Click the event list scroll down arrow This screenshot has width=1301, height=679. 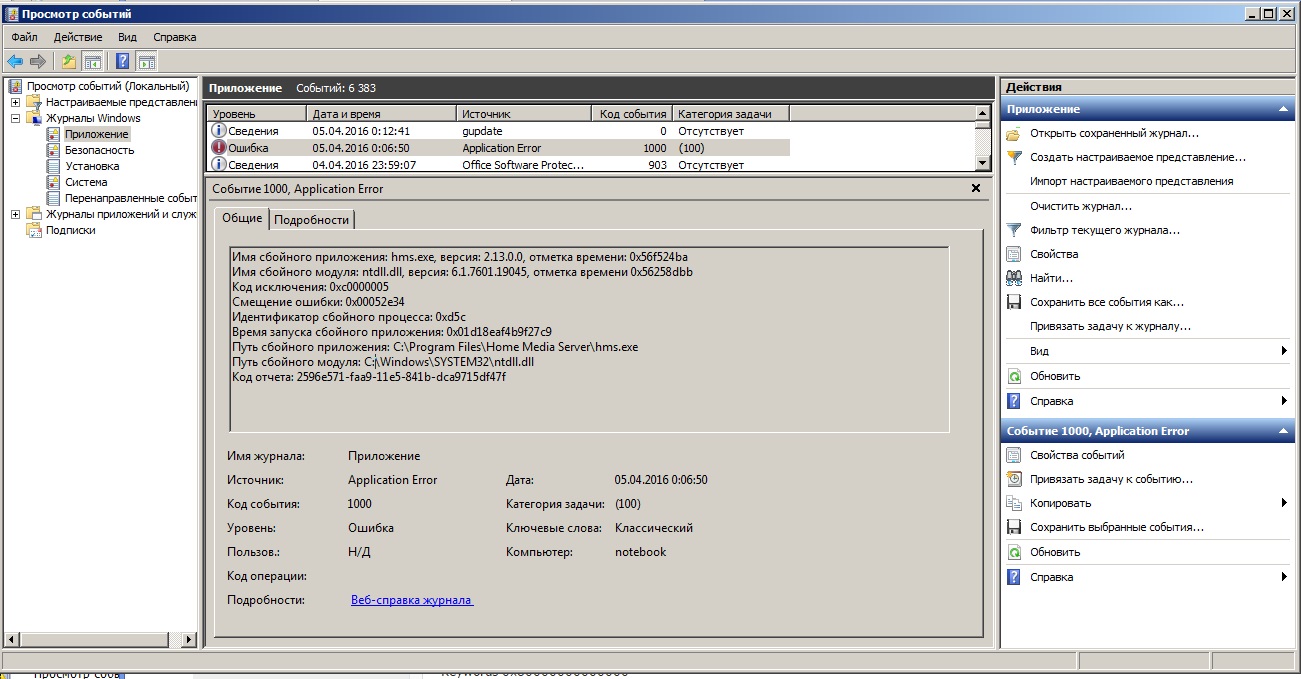(x=981, y=164)
